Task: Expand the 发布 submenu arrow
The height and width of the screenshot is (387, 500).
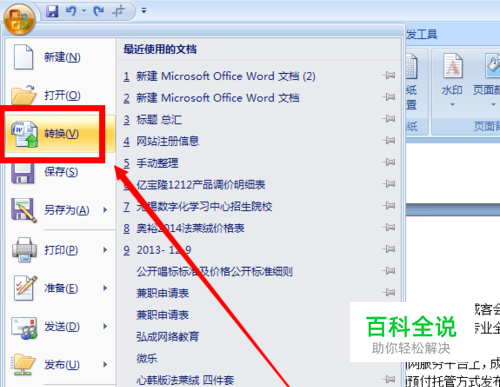Action: tap(105, 364)
